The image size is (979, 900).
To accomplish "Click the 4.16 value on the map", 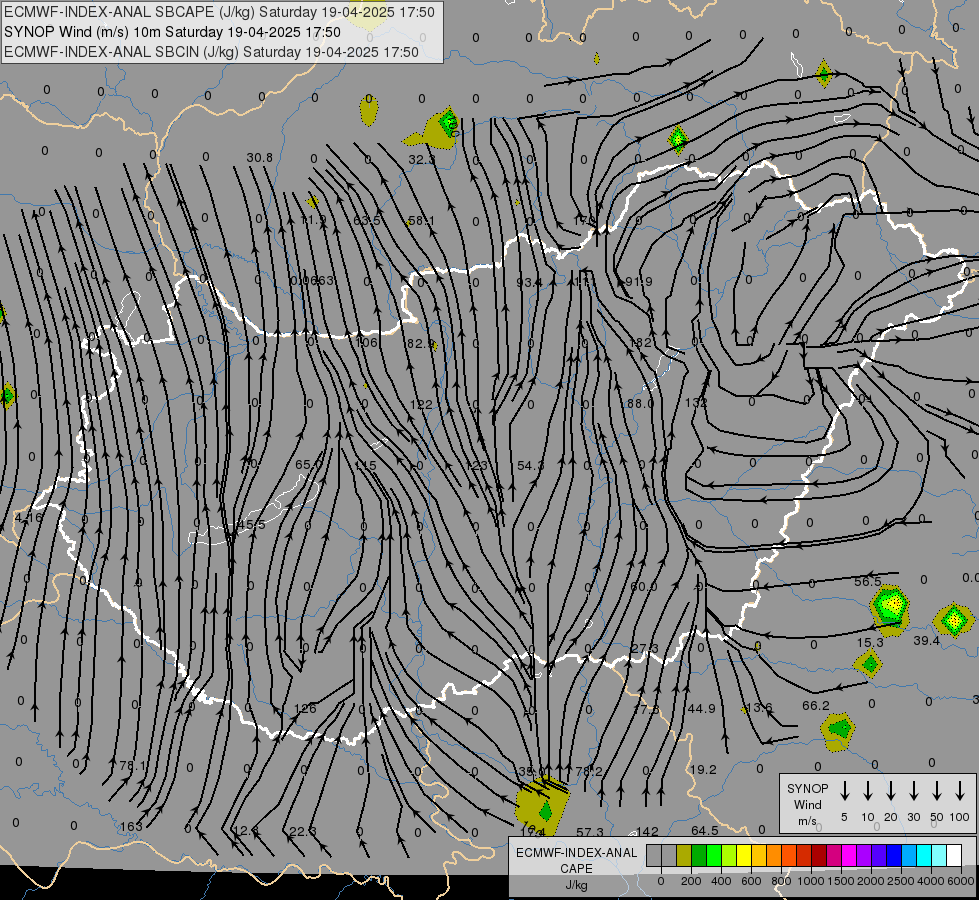I will click(x=29, y=517).
